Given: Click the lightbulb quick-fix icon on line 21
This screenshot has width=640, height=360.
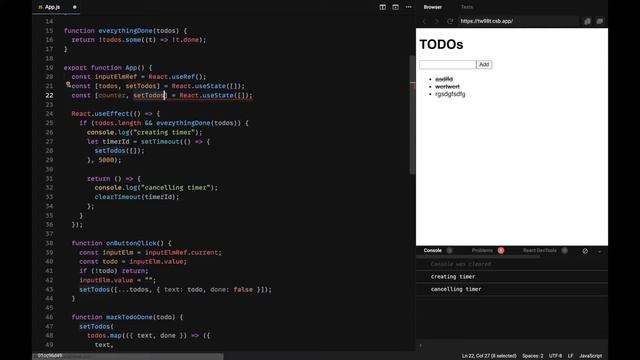Looking at the screenshot, I should (x=68, y=85).
